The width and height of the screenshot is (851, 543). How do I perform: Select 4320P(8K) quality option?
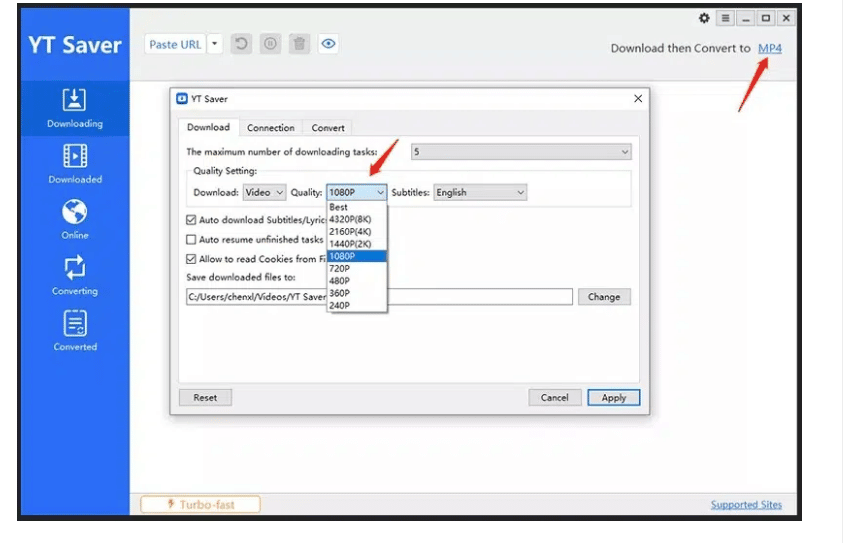357,219
